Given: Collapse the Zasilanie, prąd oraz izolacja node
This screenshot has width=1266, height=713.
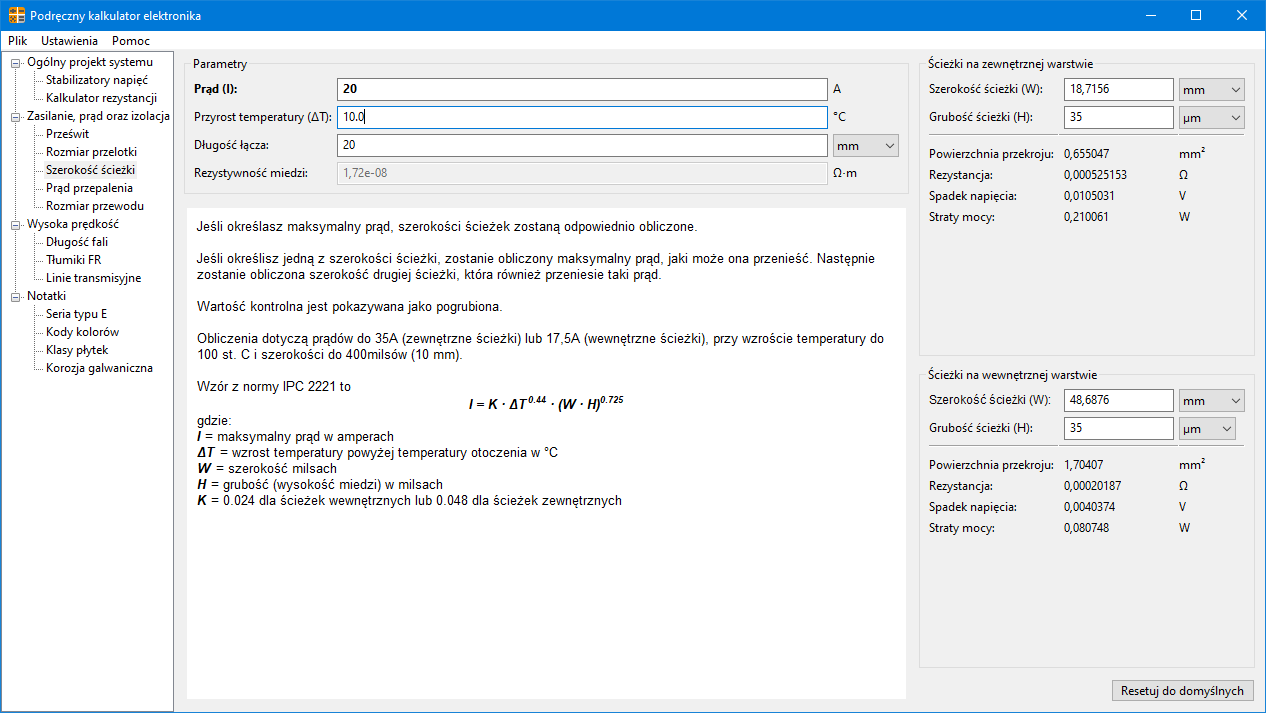Looking at the screenshot, I should [x=16, y=116].
